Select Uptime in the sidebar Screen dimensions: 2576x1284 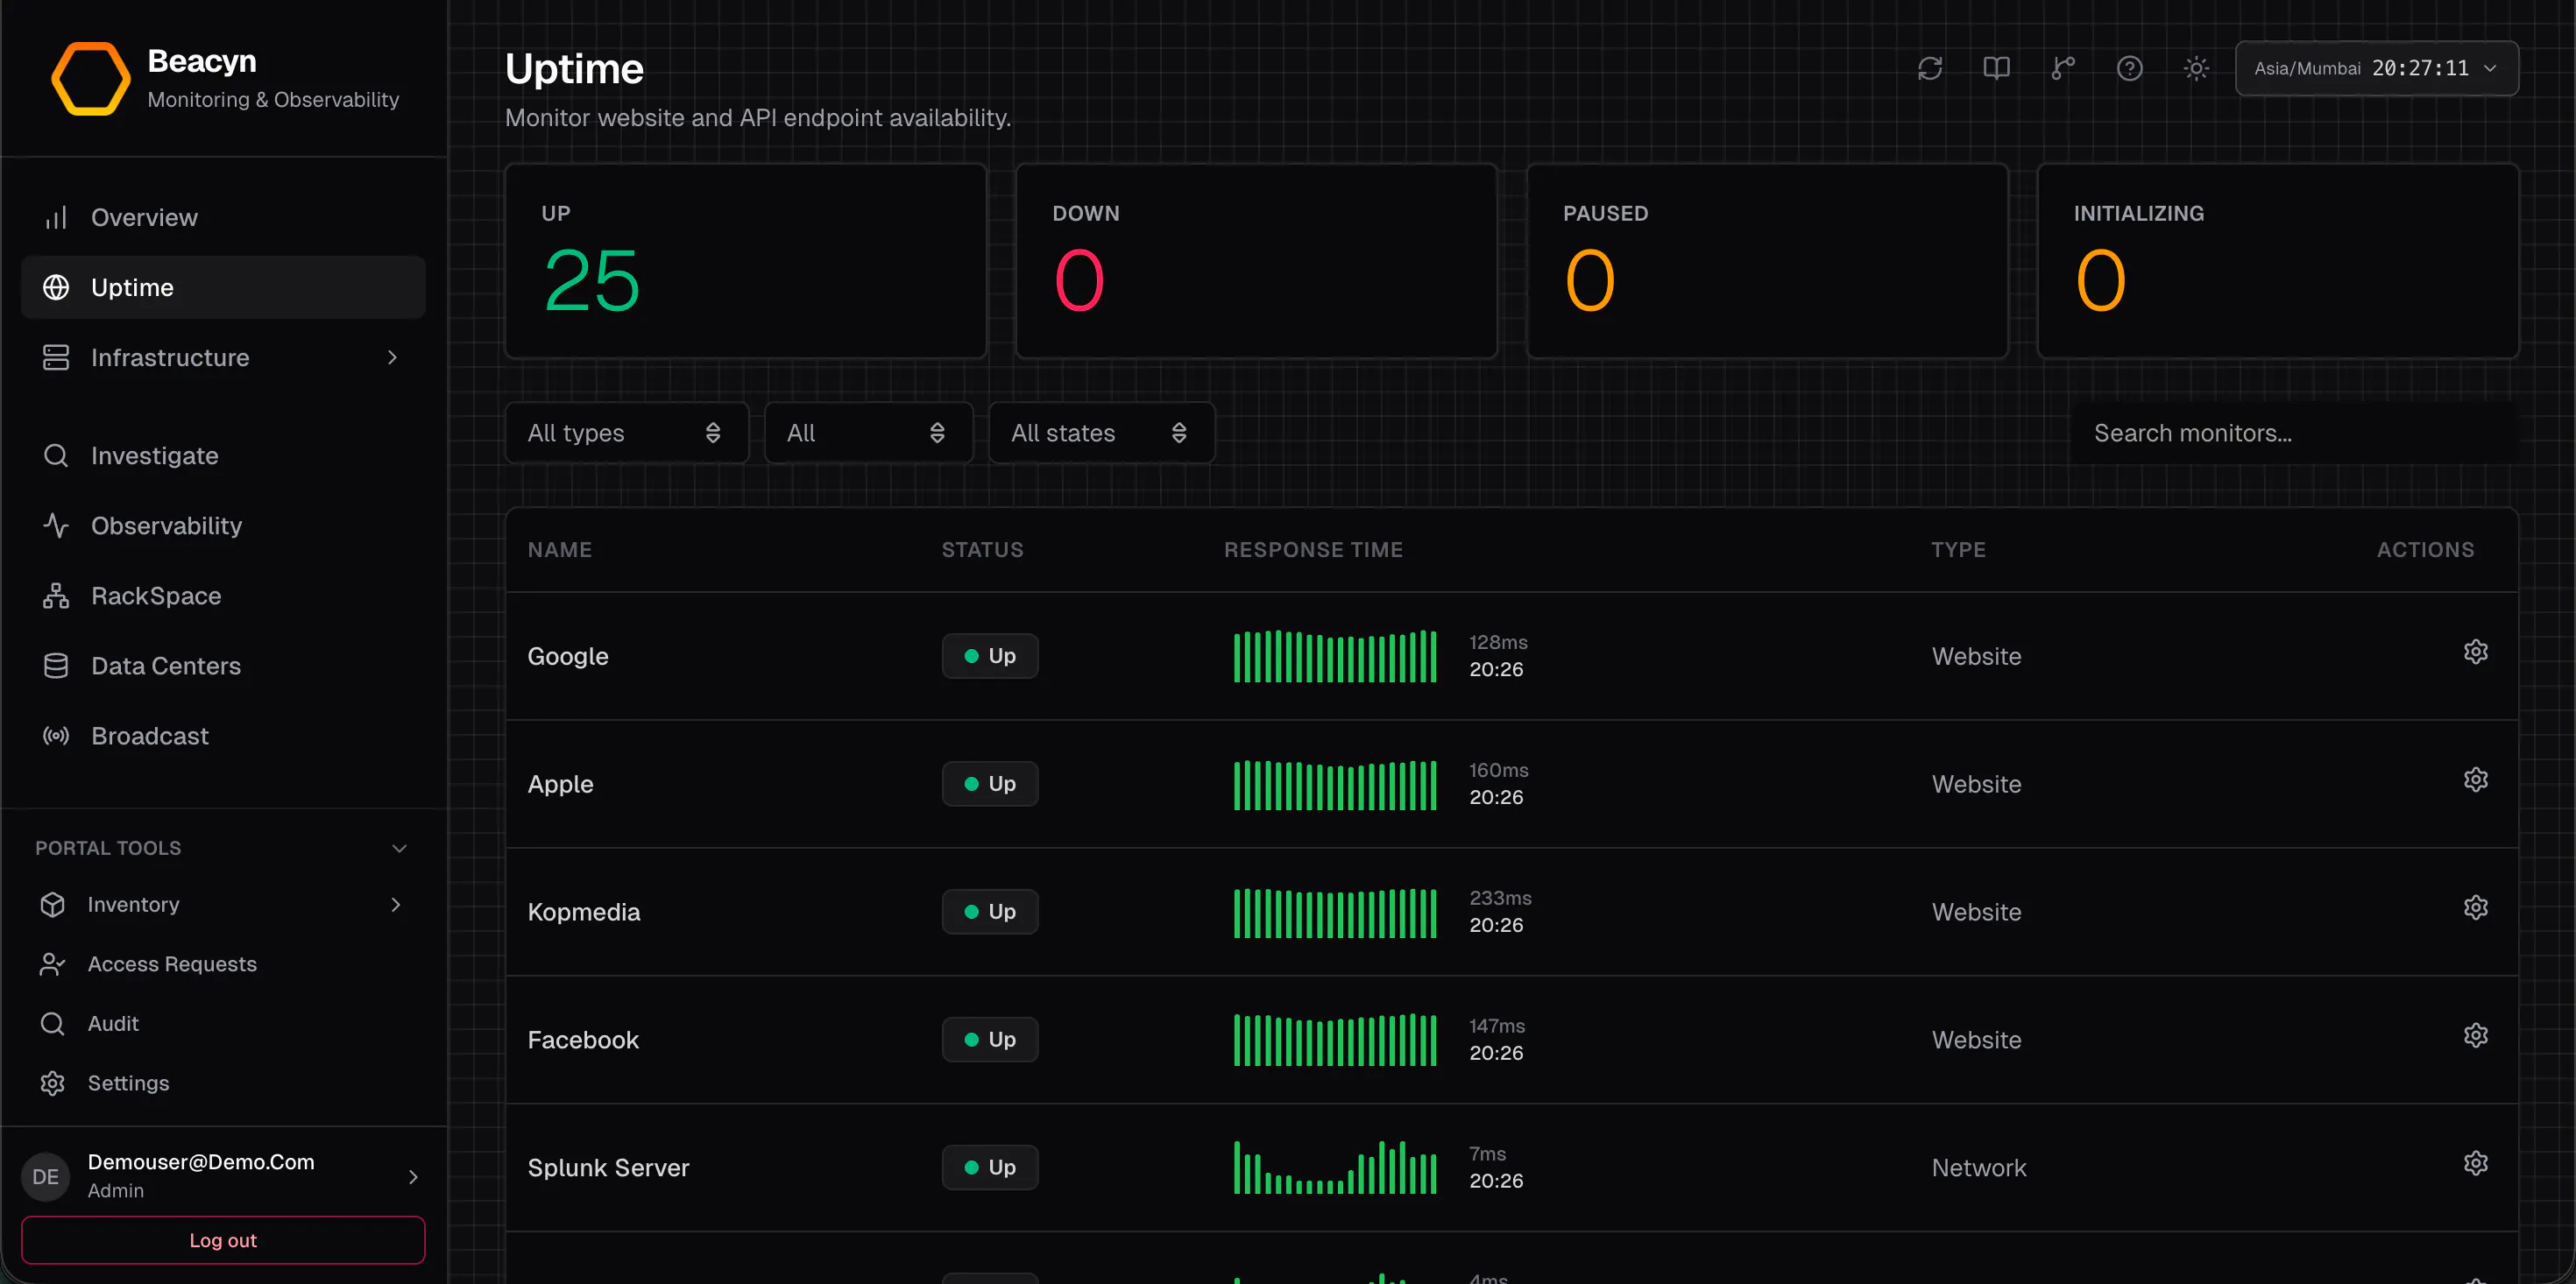pos(223,287)
